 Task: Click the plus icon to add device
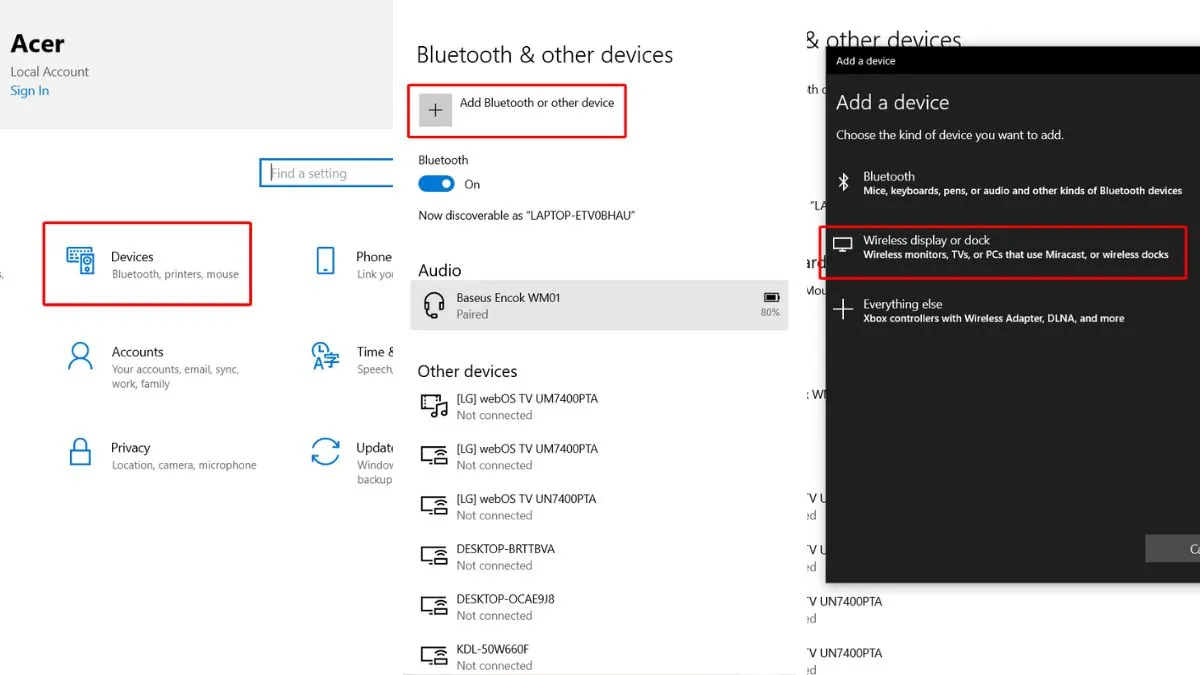(435, 110)
